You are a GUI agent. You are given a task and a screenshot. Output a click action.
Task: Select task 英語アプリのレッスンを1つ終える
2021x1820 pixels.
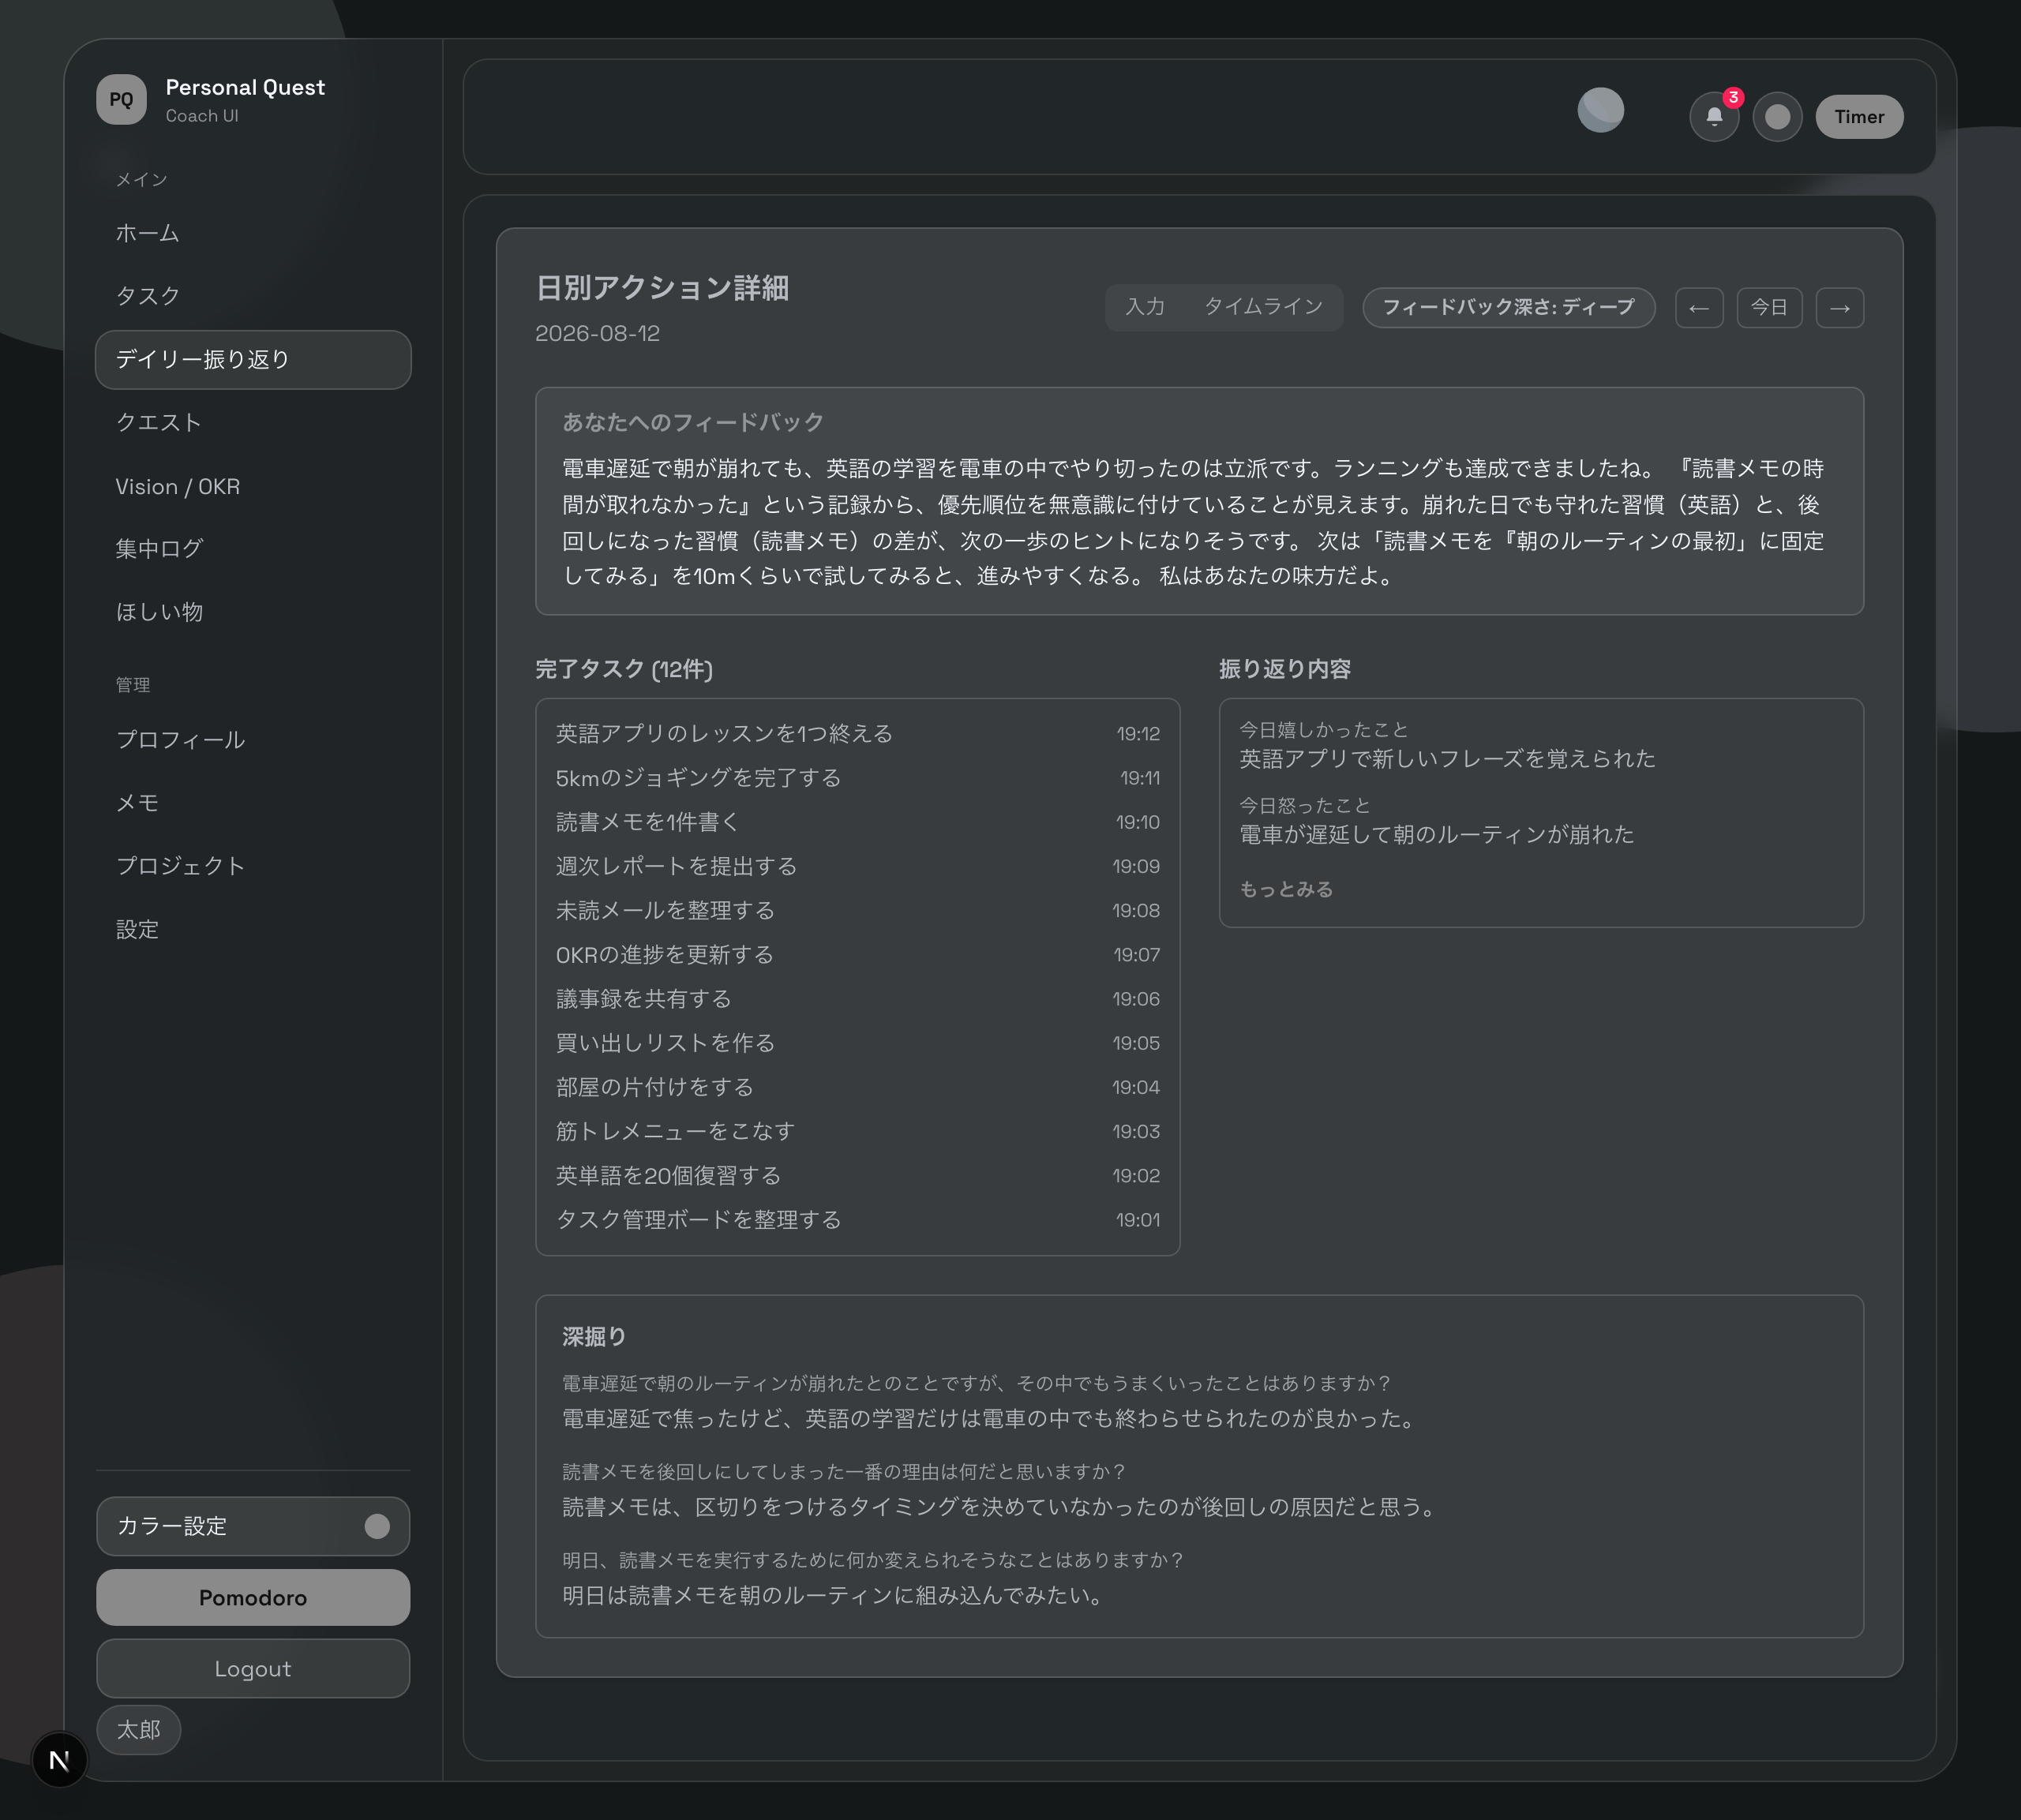pos(857,734)
